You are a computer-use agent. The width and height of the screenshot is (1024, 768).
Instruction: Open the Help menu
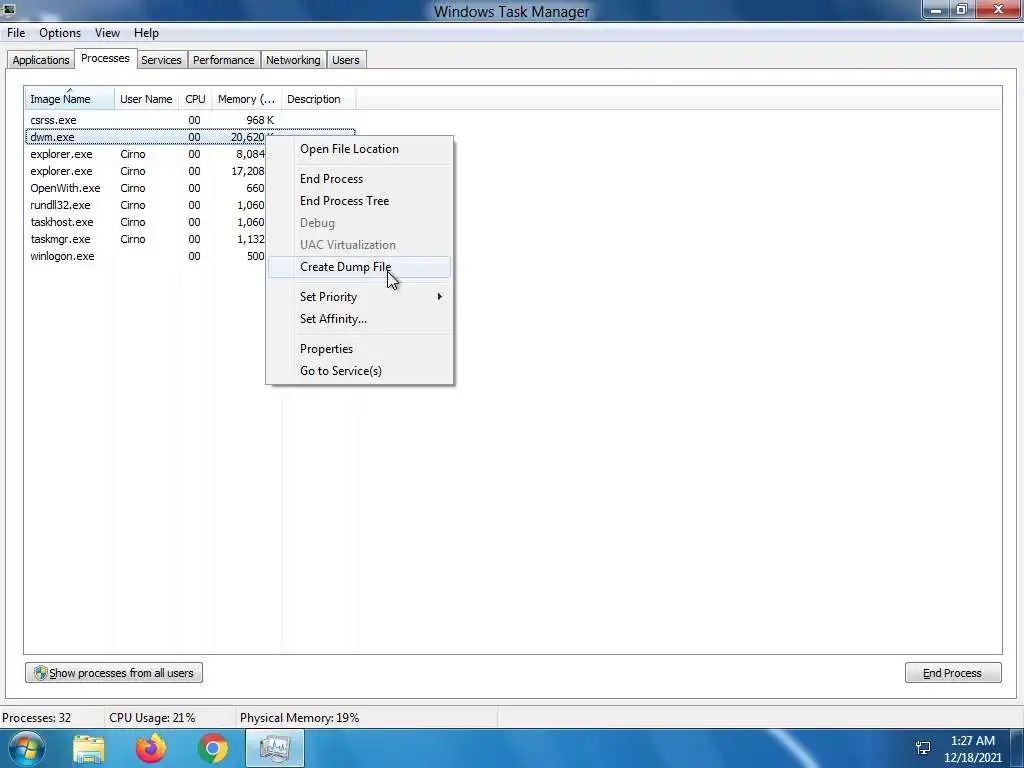point(146,33)
